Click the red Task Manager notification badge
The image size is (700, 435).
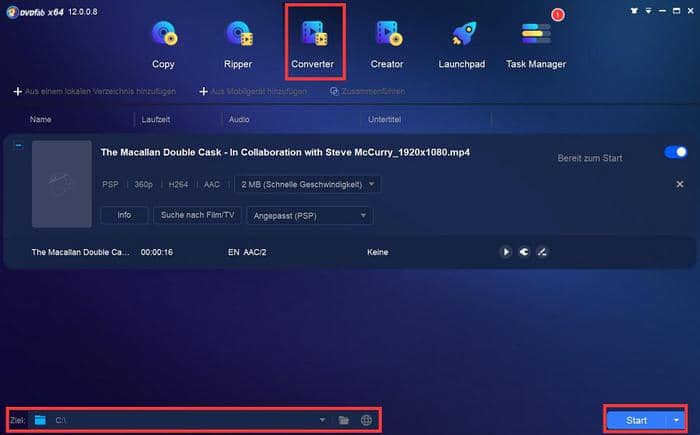(558, 15)
